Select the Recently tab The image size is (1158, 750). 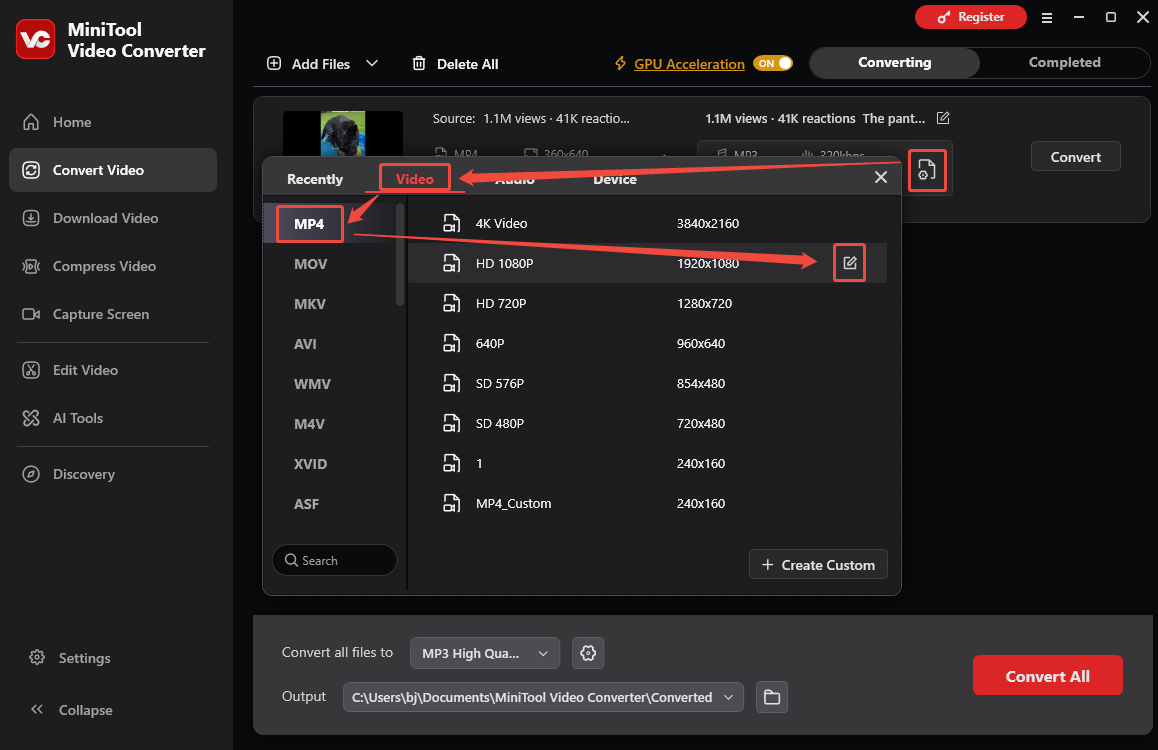[x=315, y=179]
